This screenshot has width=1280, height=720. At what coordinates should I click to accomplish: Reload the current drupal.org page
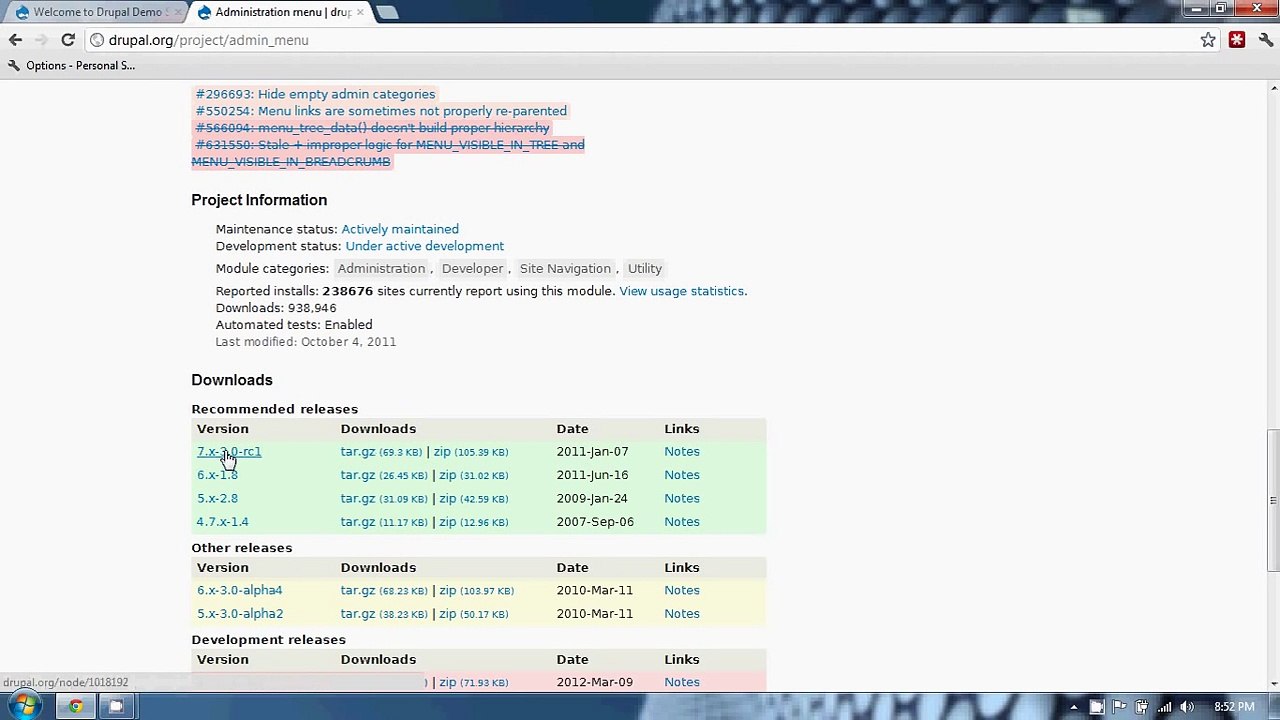click(68, 40)
